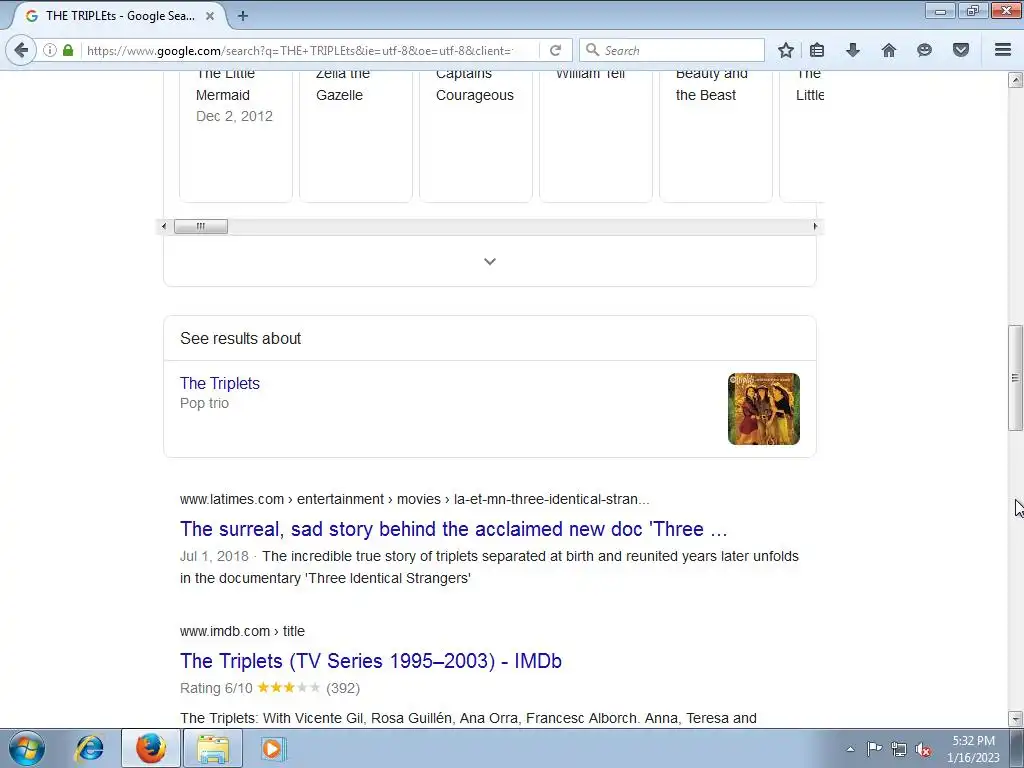Click the www.latimes.com breadcrumb URL
Image resolution: width=1024 pixels, height=768 pixels.
click(414, 499)
